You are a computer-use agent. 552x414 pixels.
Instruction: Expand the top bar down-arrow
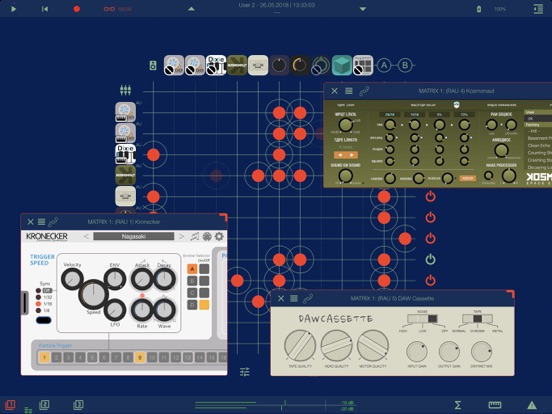coord(363,9)
